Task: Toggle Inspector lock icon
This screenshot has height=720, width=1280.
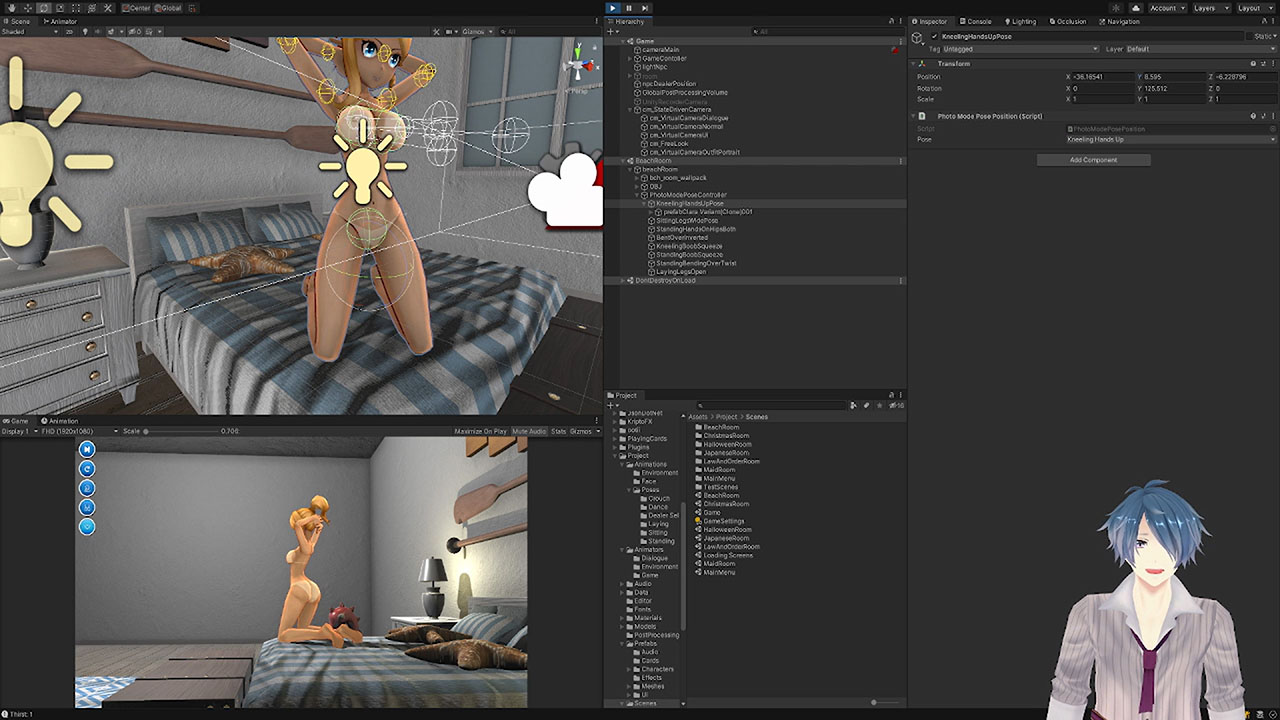Action: point(1263,21)
